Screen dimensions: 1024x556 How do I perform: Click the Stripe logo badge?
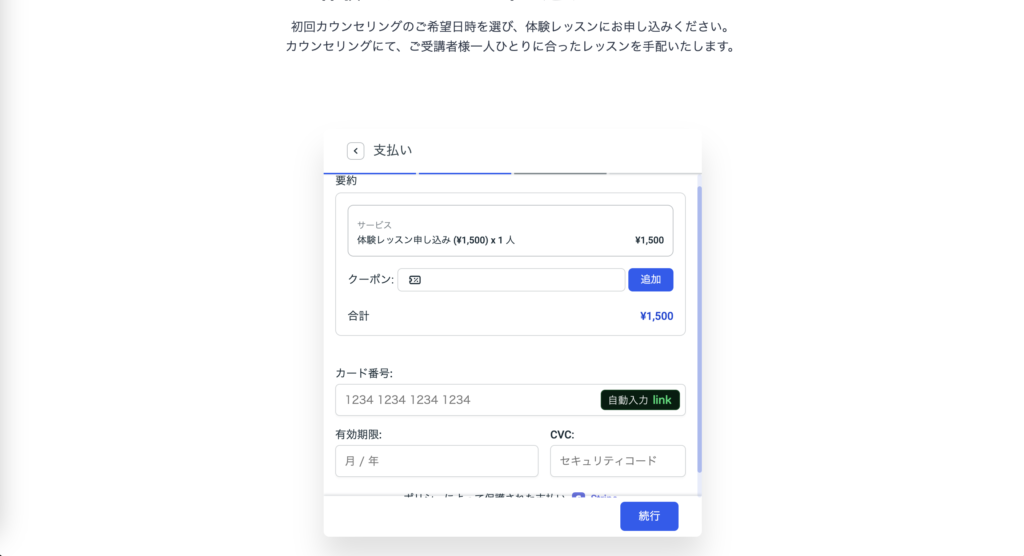(579, 496)
